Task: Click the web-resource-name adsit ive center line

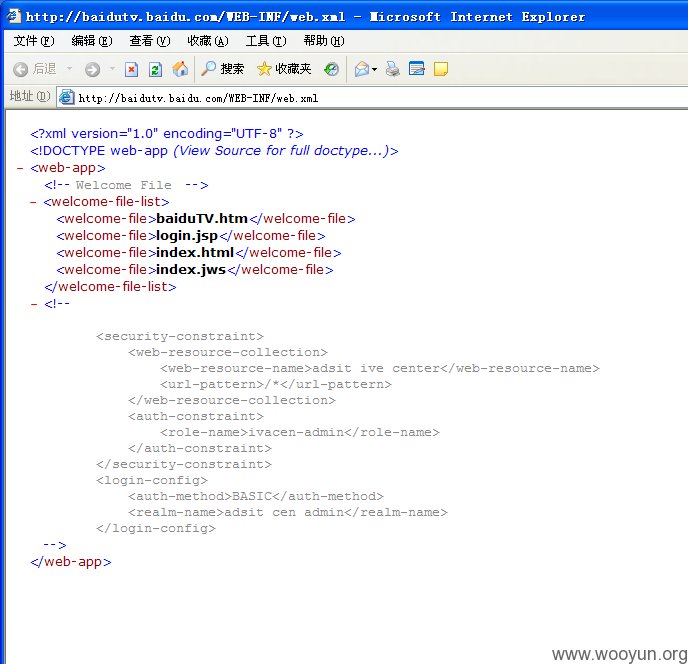Action: (x=380, y=368)
